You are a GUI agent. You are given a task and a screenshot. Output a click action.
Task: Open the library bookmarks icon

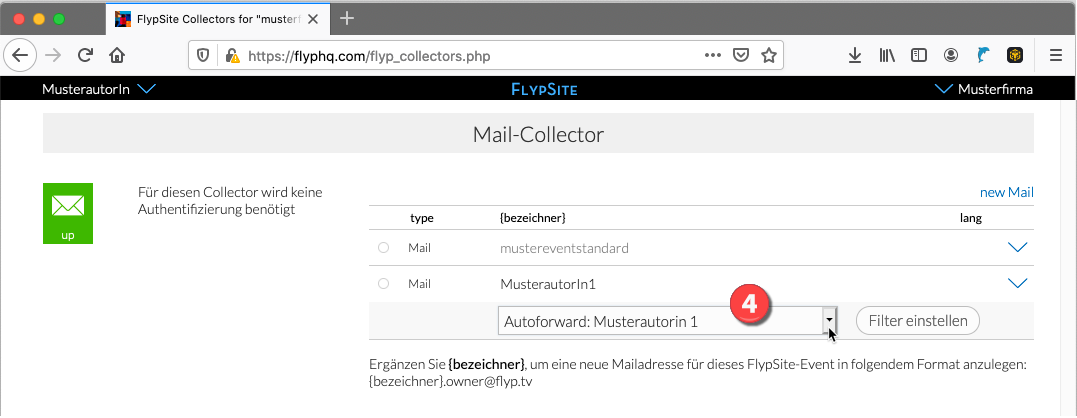[x=887, y=56]
